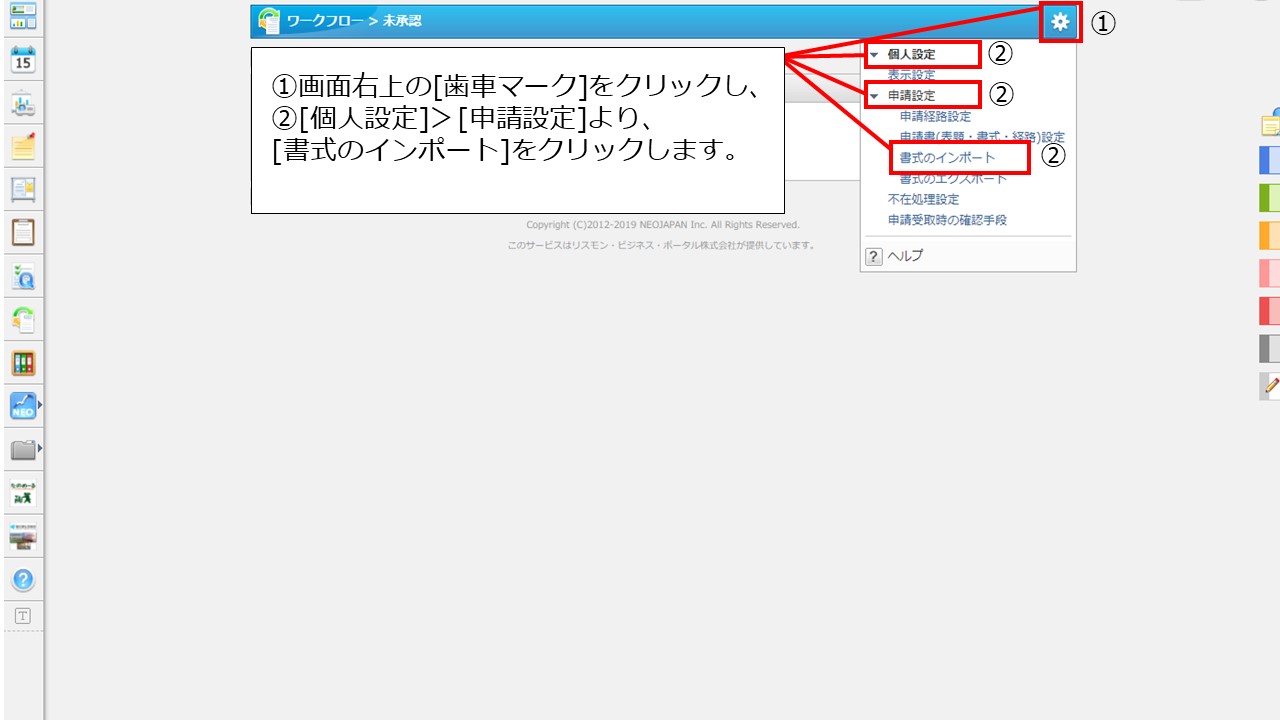
Task: Click the gear settings icon in header
Action: coord(1060,21)
